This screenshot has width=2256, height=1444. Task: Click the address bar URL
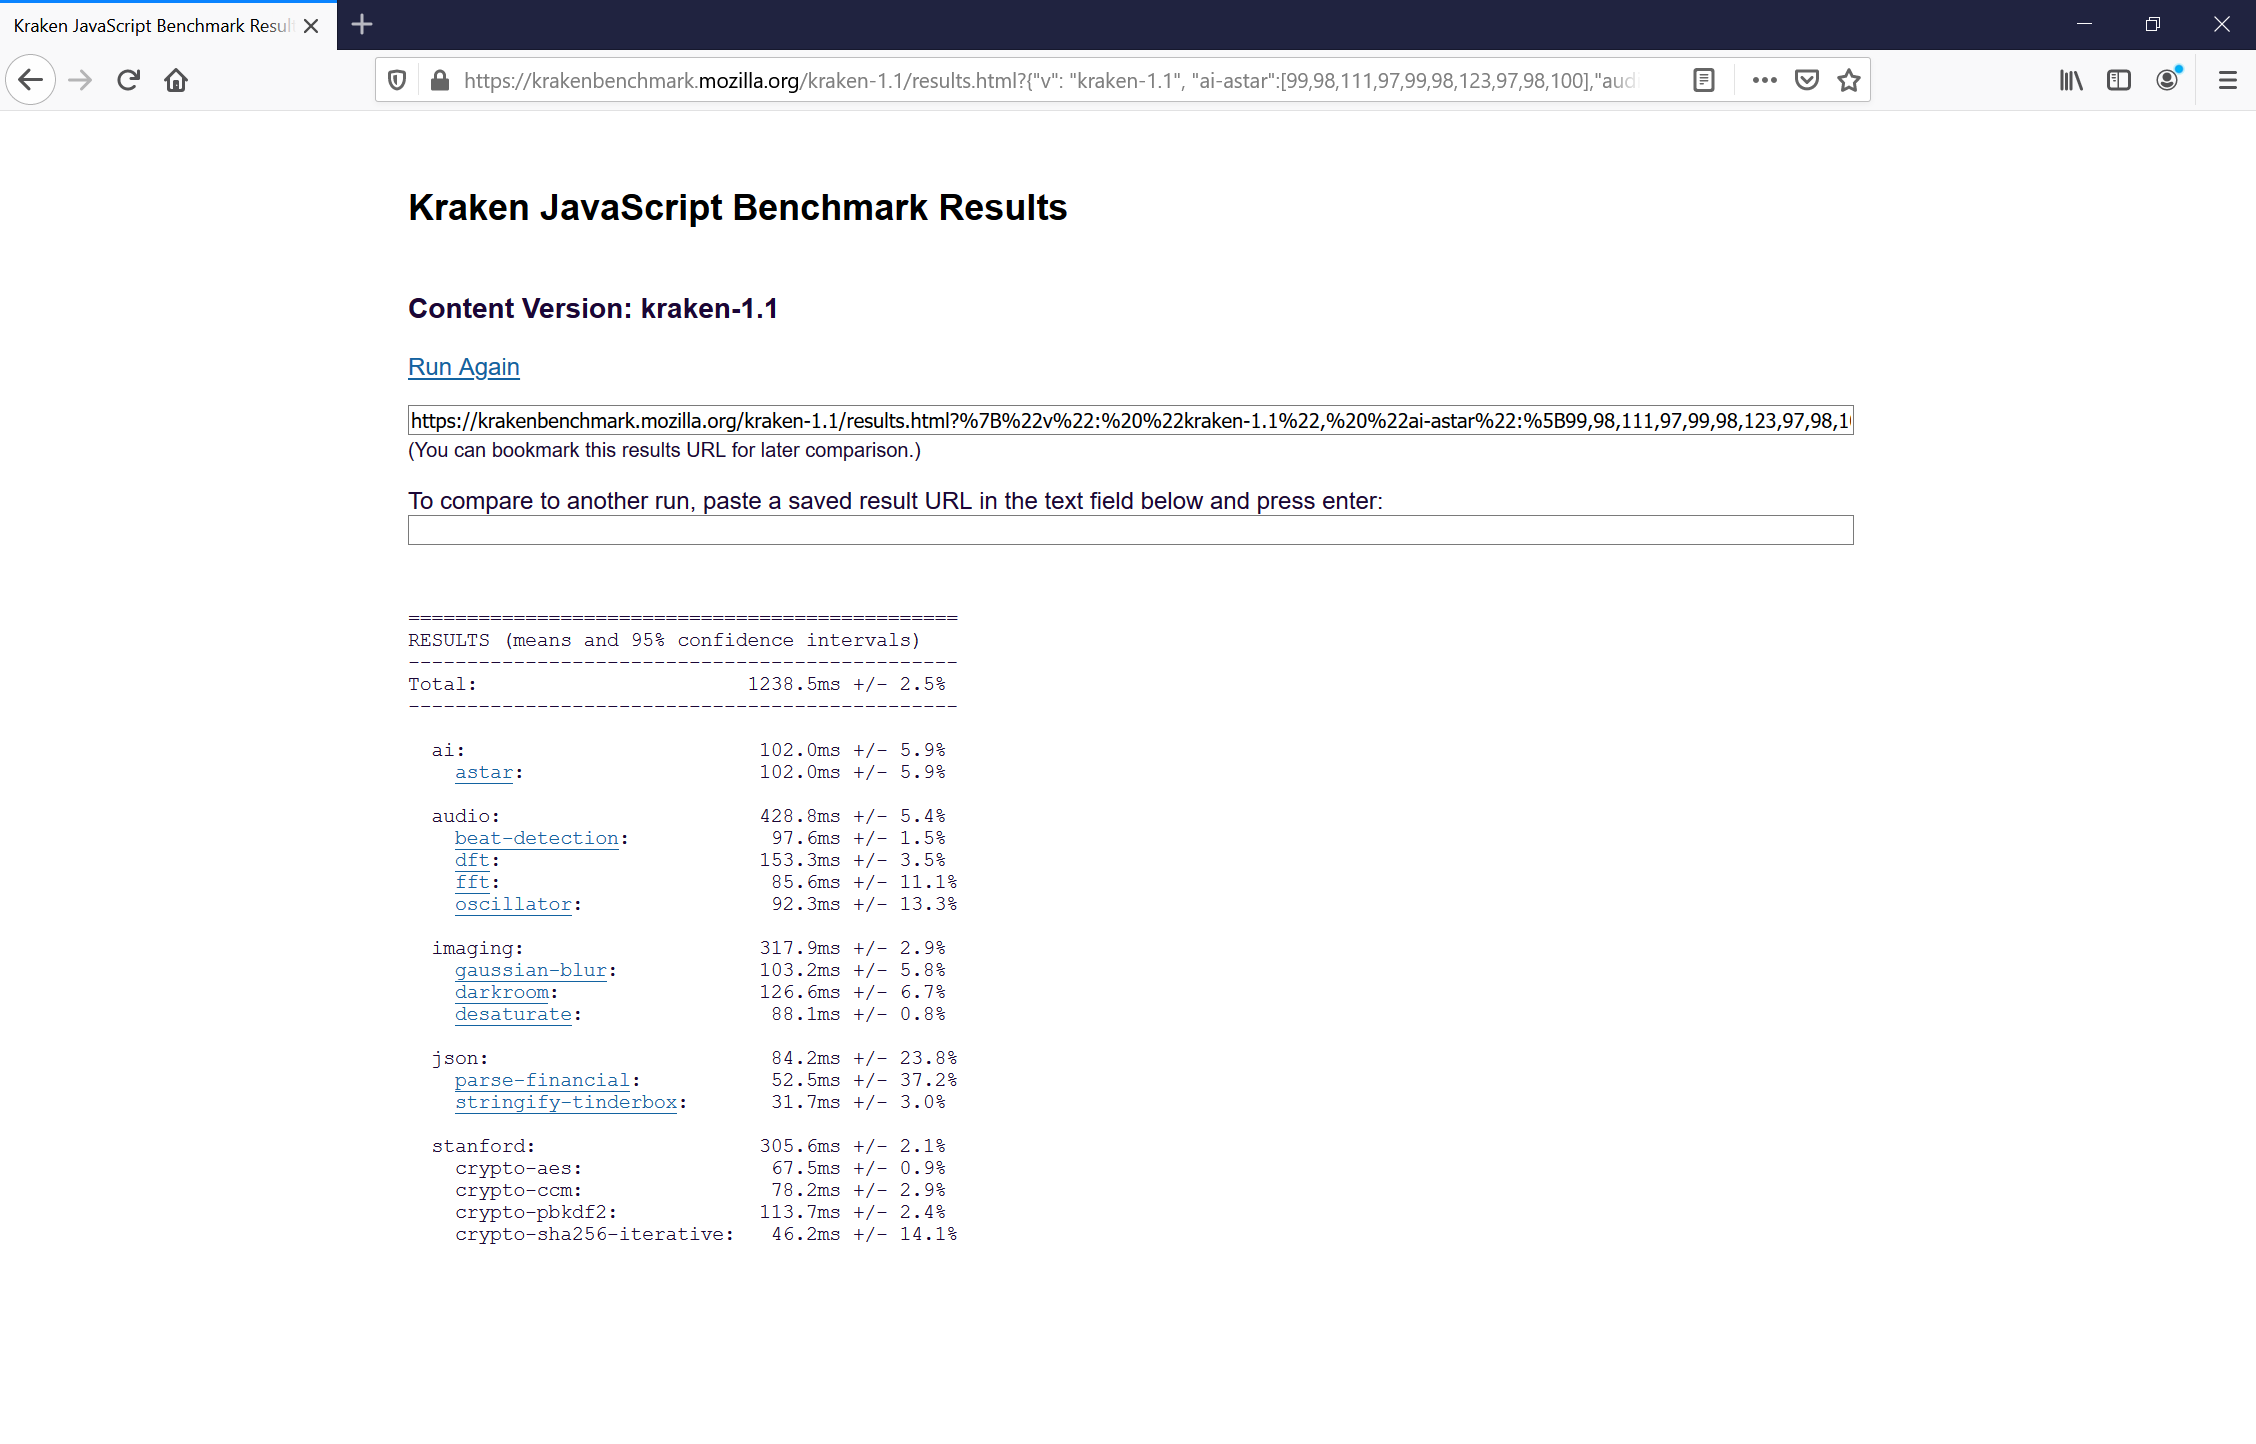point(1050,80)
